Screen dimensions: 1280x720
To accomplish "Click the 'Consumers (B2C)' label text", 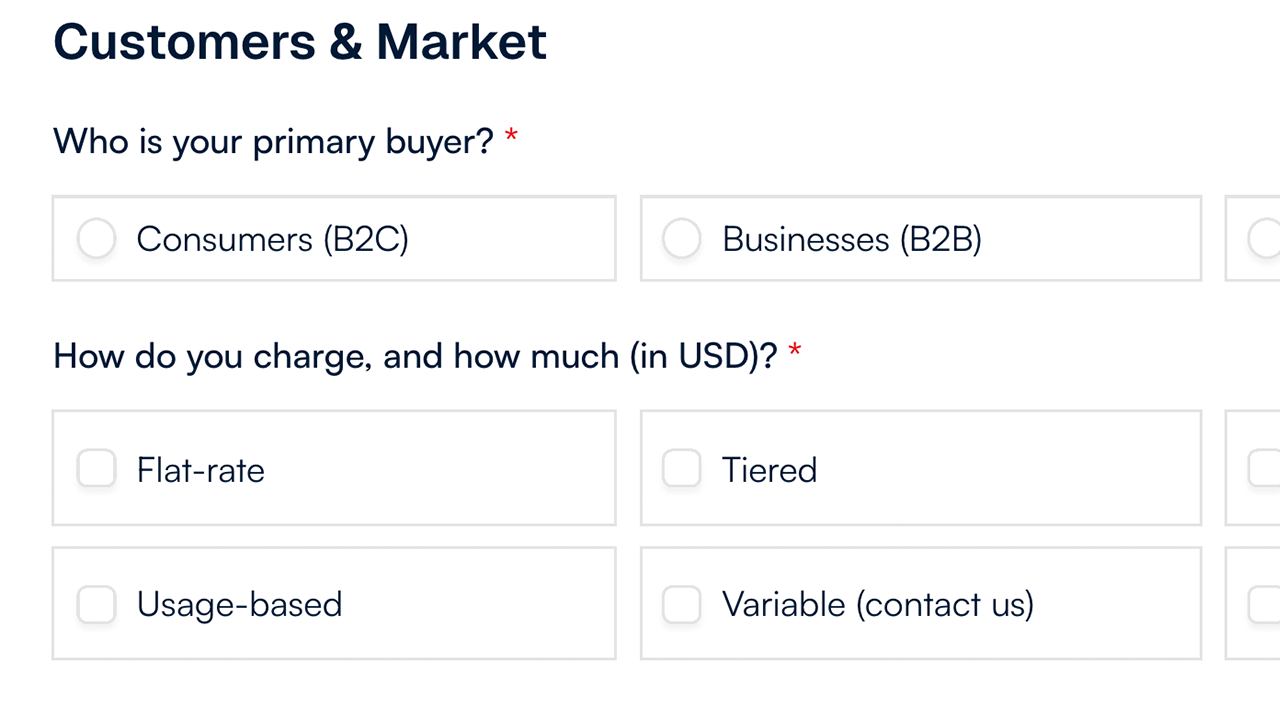I will 272,239.
